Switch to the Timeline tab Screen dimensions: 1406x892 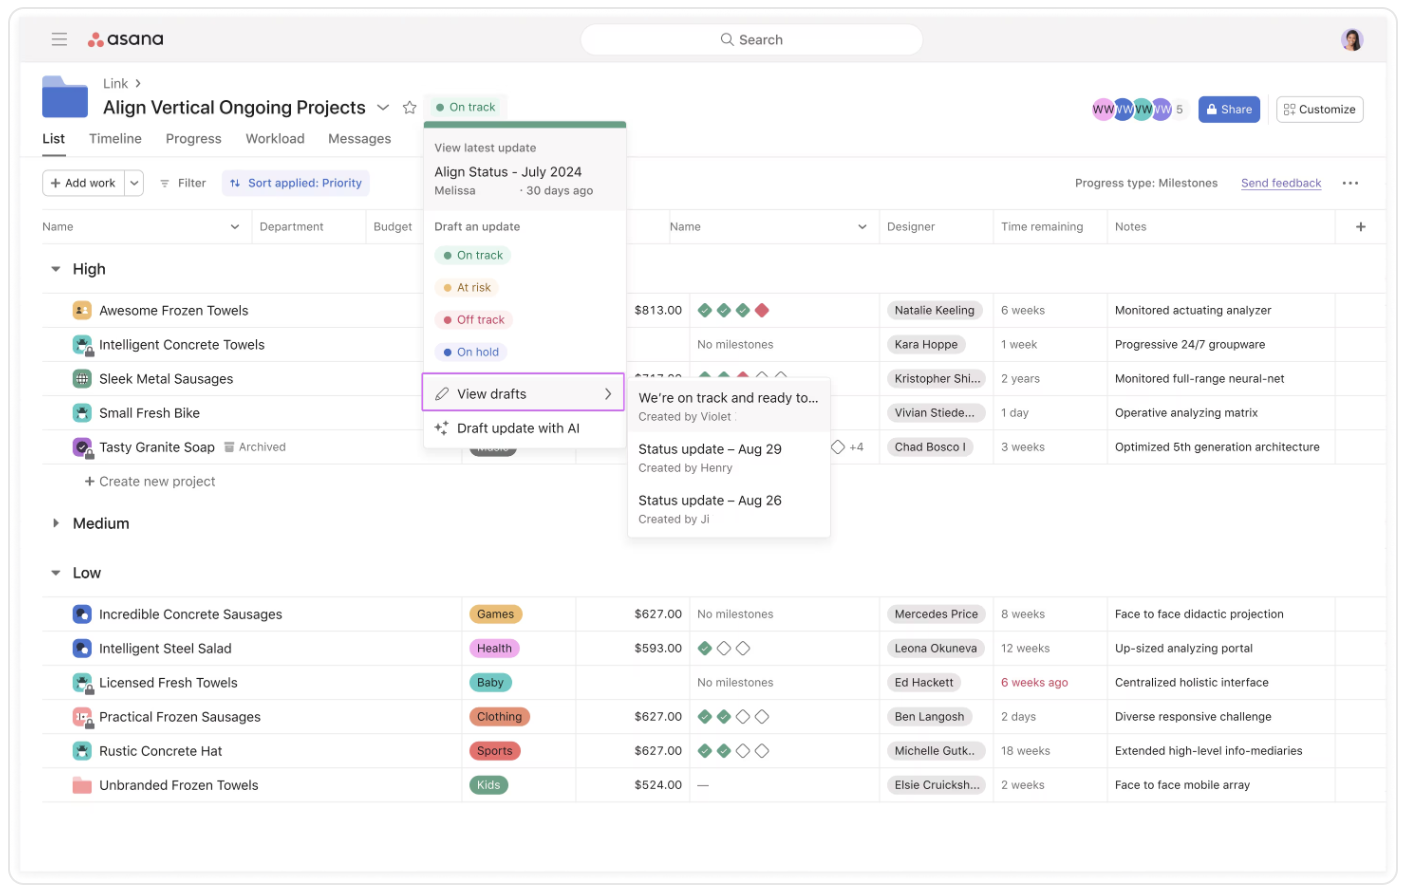(x=115, y=139)
